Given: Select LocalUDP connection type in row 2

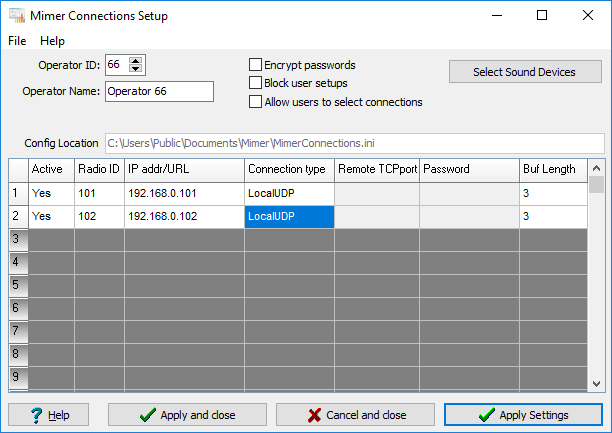Looking at the screenshot, I should 289,216.
